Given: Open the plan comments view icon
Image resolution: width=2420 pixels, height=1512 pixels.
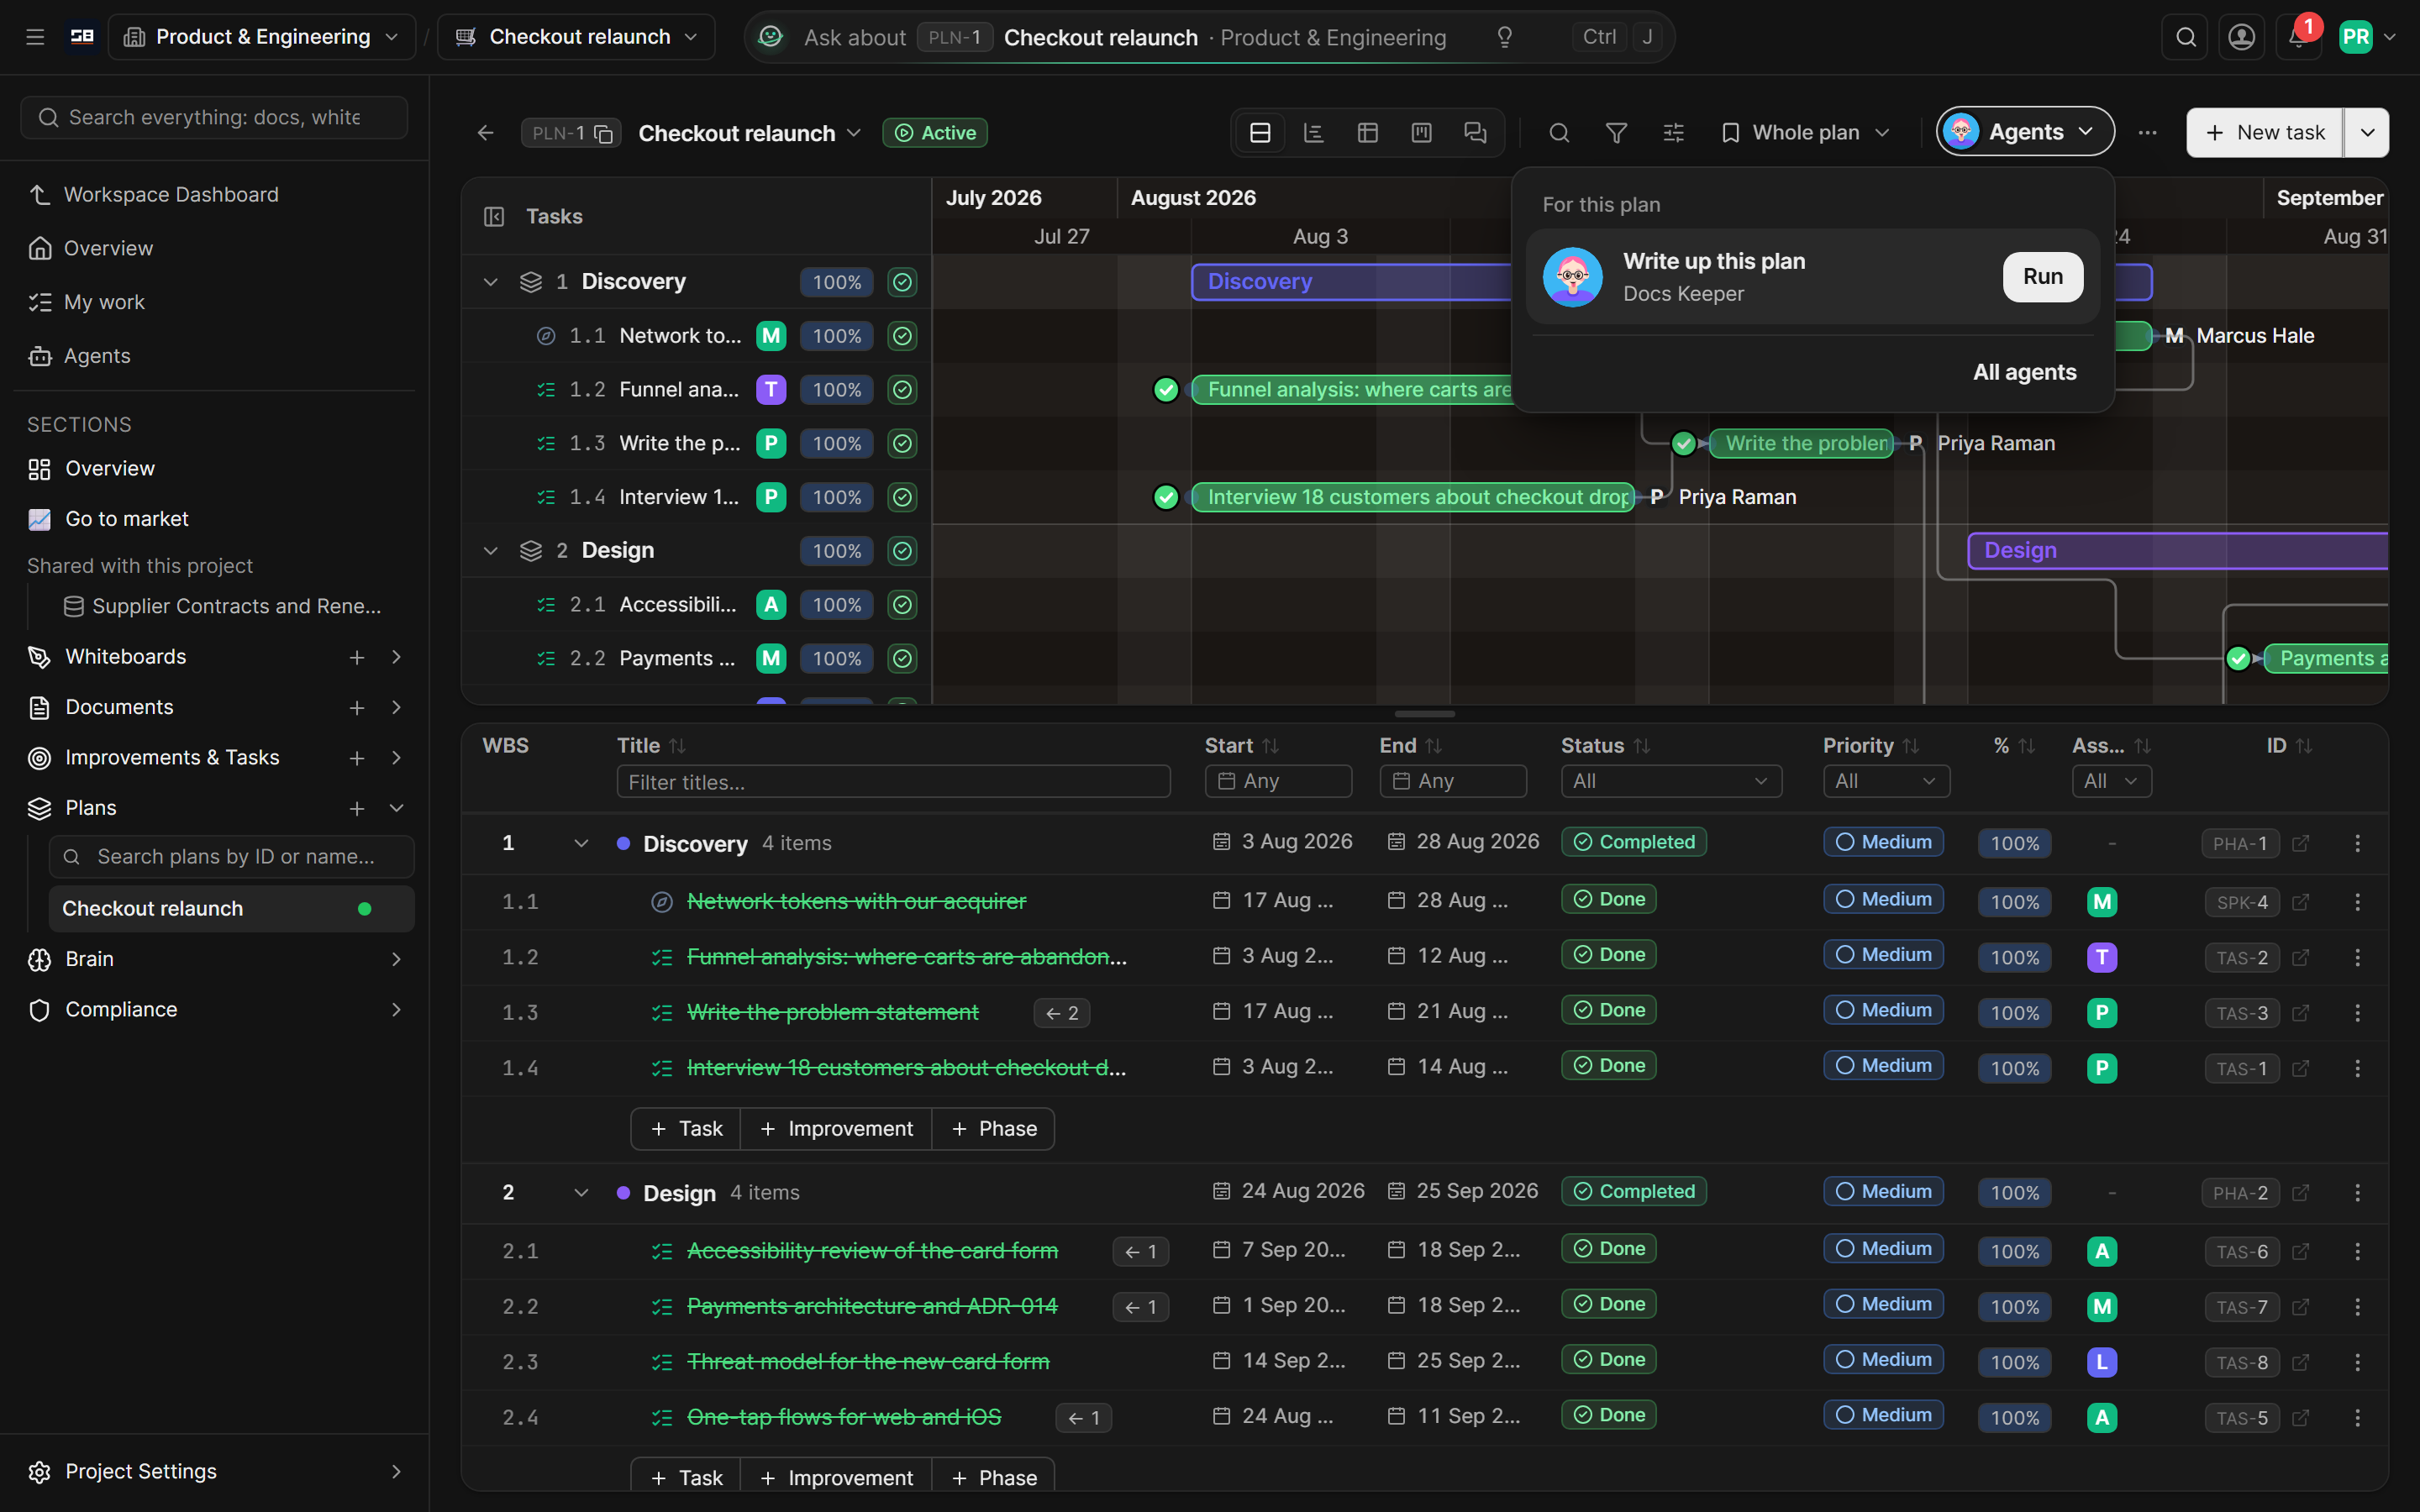Looking at the screenshot, I should click(1476, 133).
